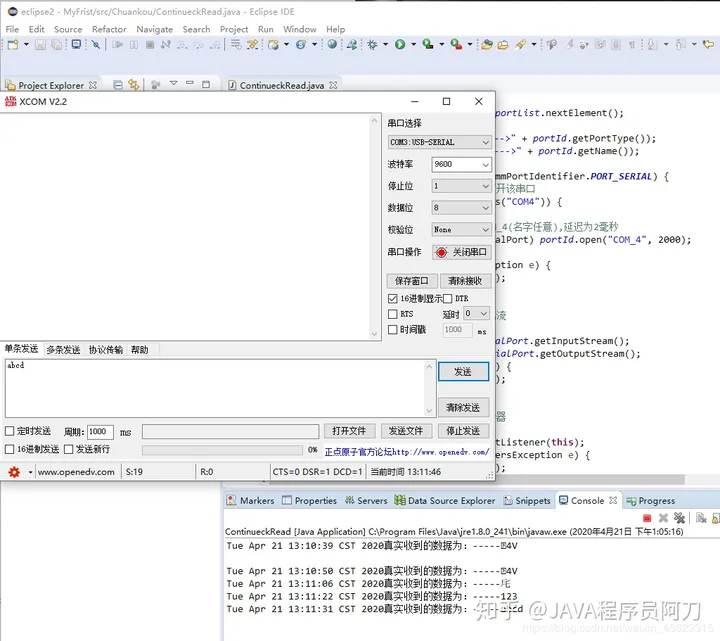This screenshot has width=720, height=641.
Task: Click the file path input field
Action: 231,432
